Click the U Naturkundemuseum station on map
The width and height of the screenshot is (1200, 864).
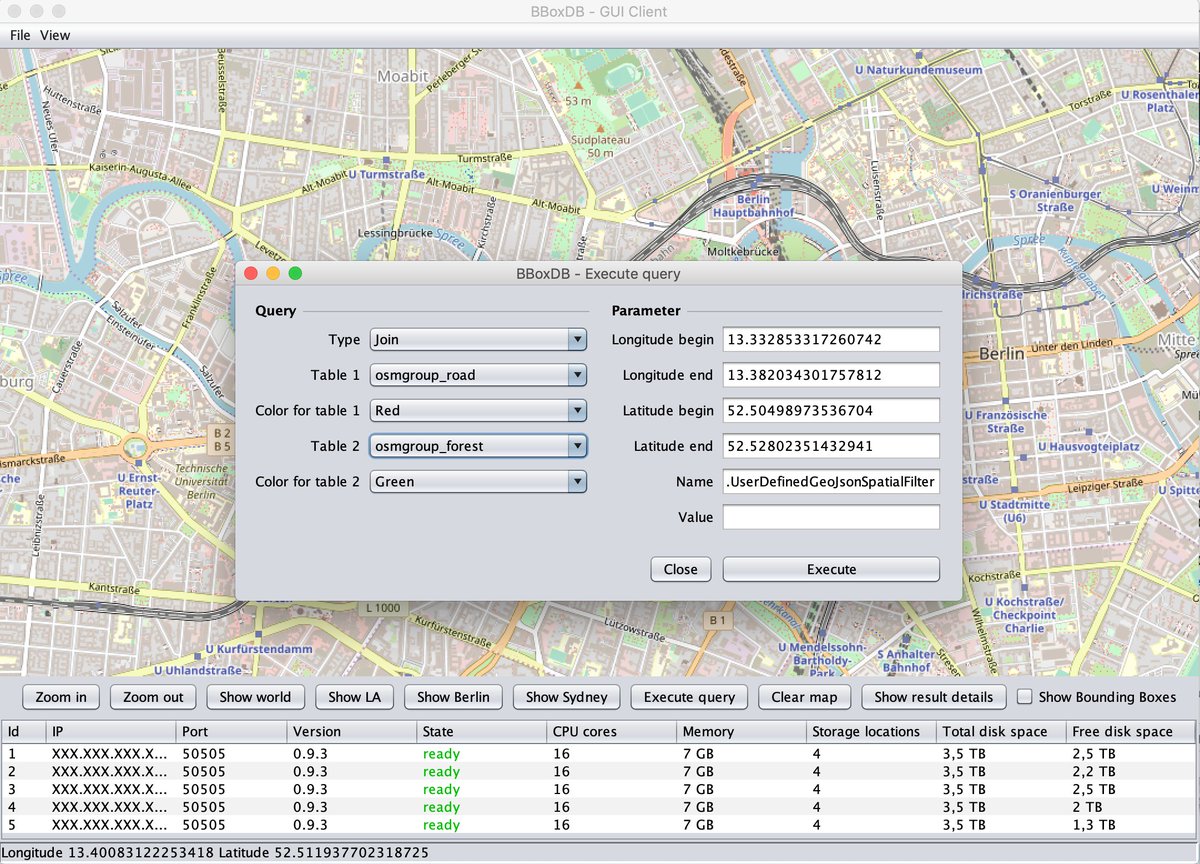918,71
